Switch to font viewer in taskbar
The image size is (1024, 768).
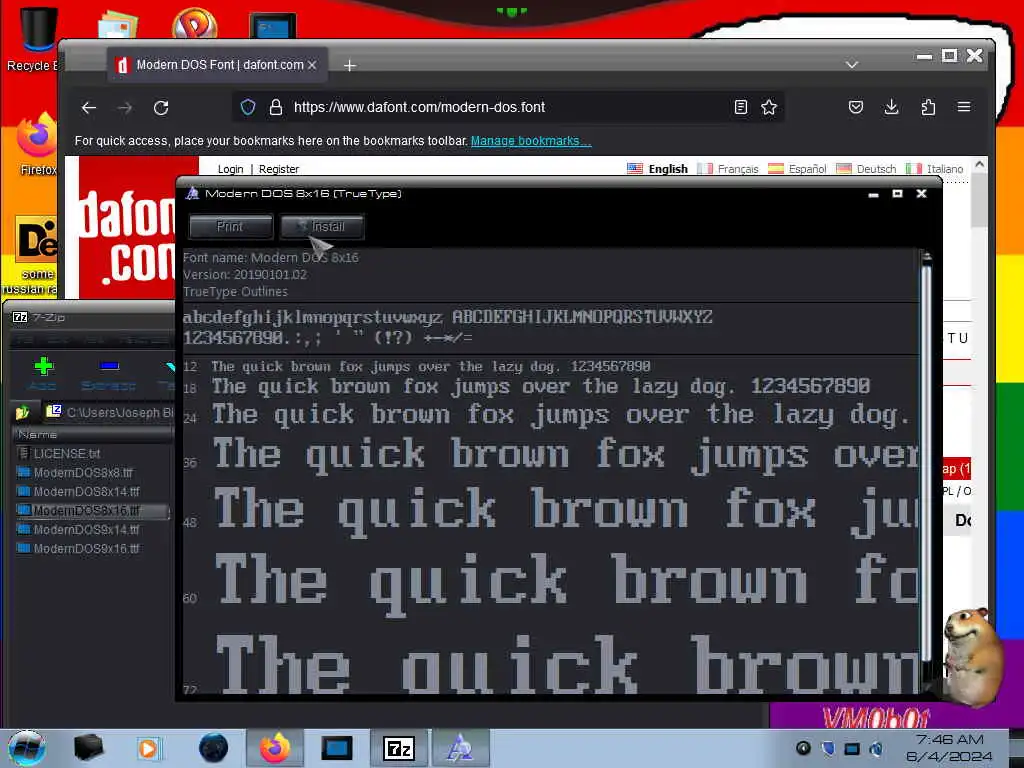click(x=460, y=748)
